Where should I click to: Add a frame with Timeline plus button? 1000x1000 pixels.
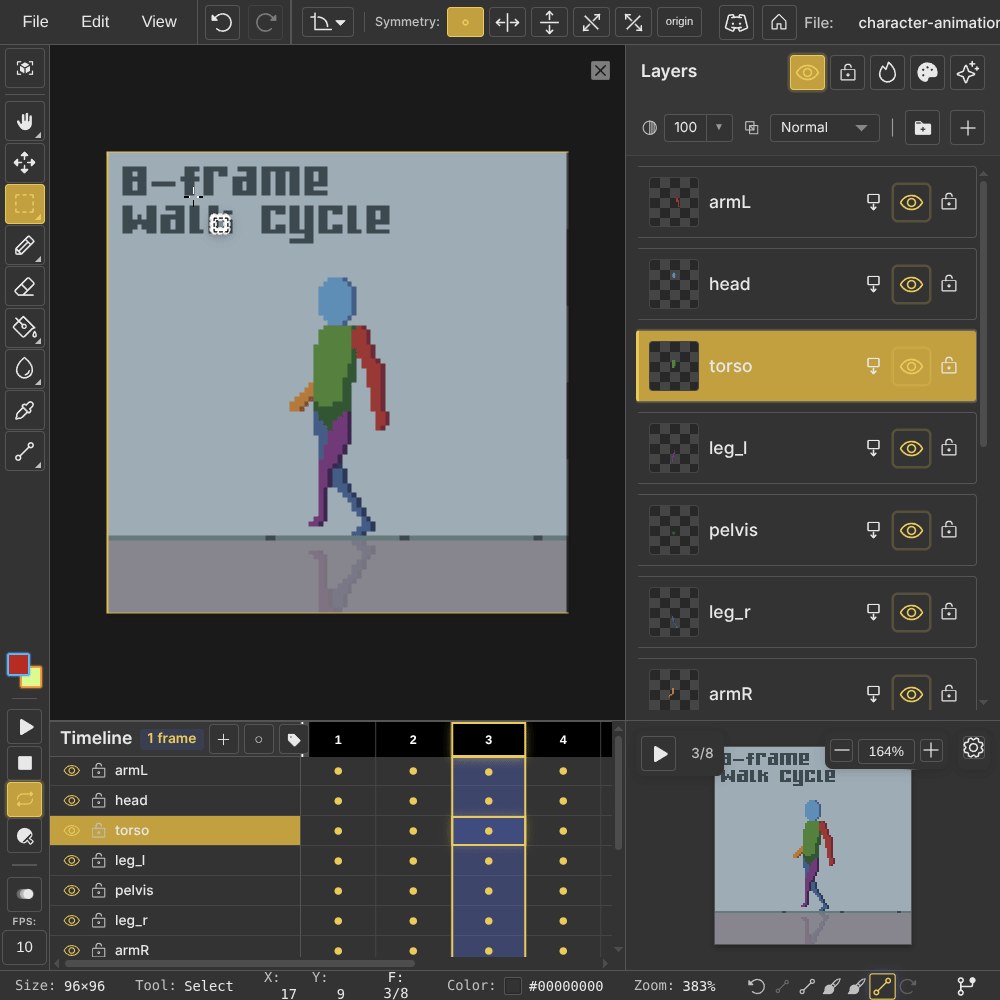click(223, 739)
